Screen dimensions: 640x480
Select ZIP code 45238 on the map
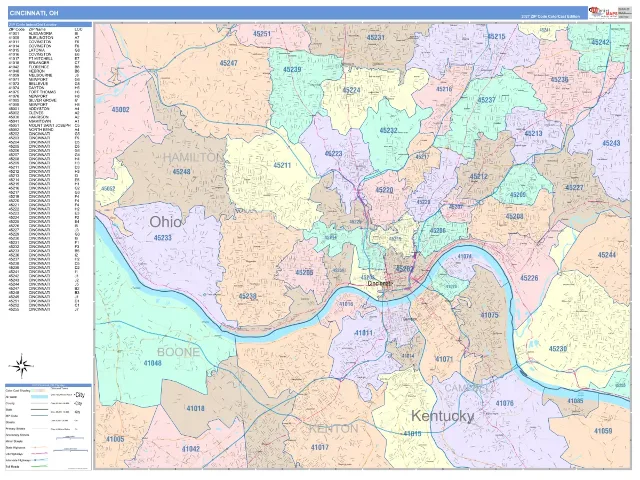[x=247, y=296]
